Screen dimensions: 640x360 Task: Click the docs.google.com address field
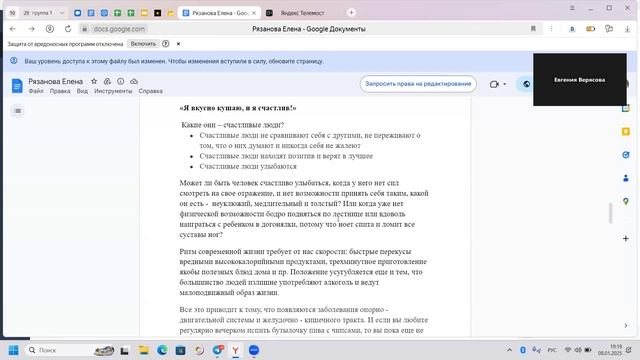pos(119,29)
